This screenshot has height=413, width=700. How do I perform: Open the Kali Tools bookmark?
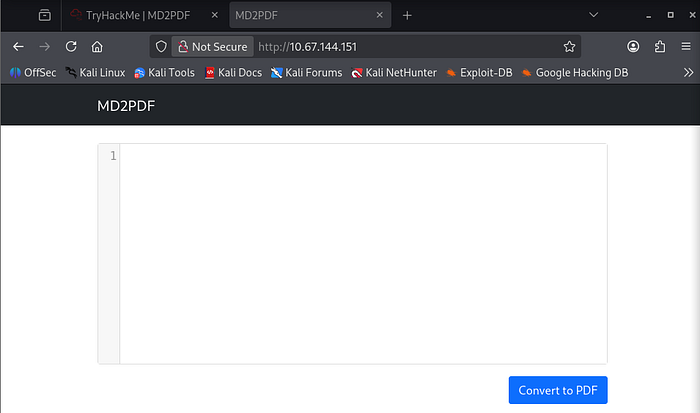click(164, 72)
